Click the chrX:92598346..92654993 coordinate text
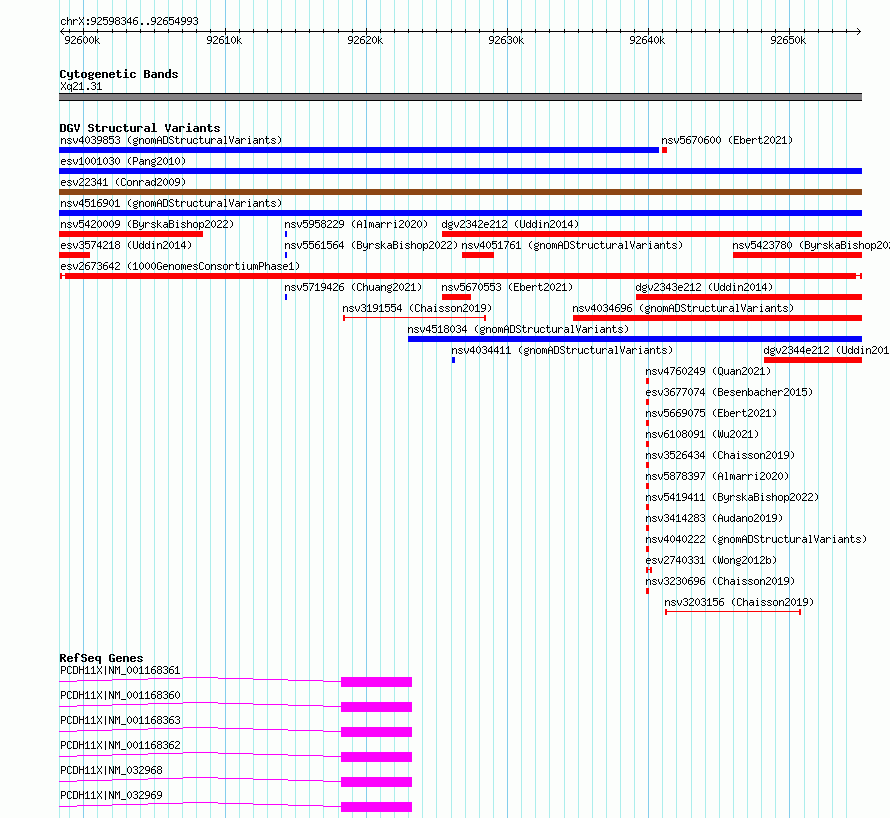The width and height of the screenshot is (890, 818). [129, 22]
